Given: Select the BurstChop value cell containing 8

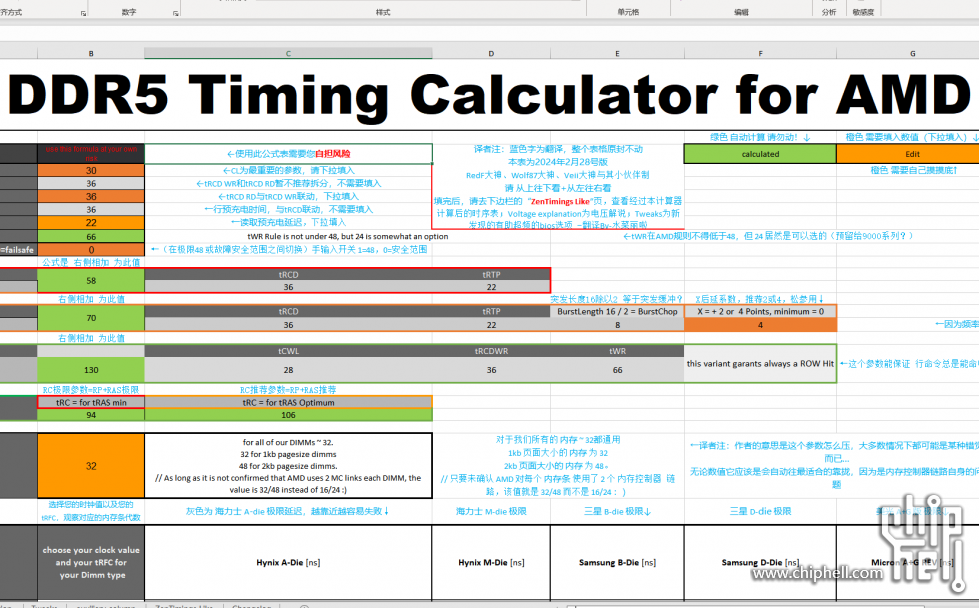Looking at the screenshot, I should click(617, 325).
